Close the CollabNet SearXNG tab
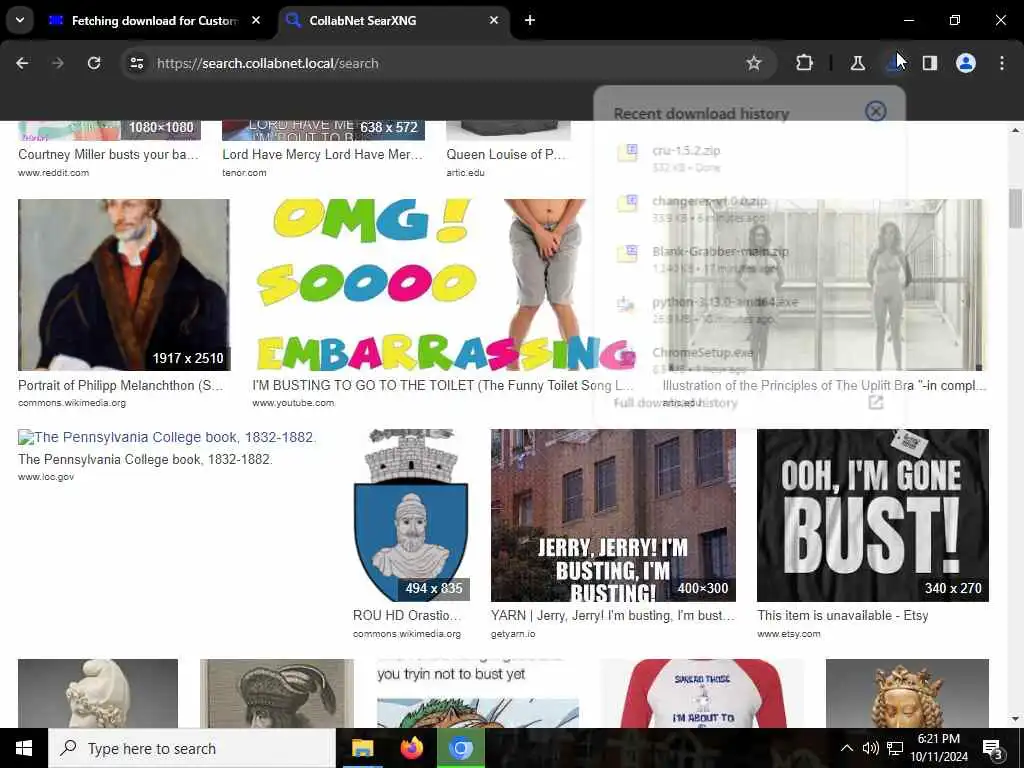Screen dimensions: 1024x768 tap(494, 21)
